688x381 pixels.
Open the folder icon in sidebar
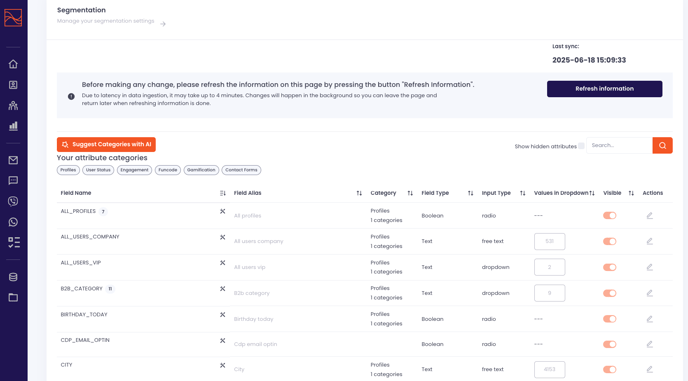[13, 298]
